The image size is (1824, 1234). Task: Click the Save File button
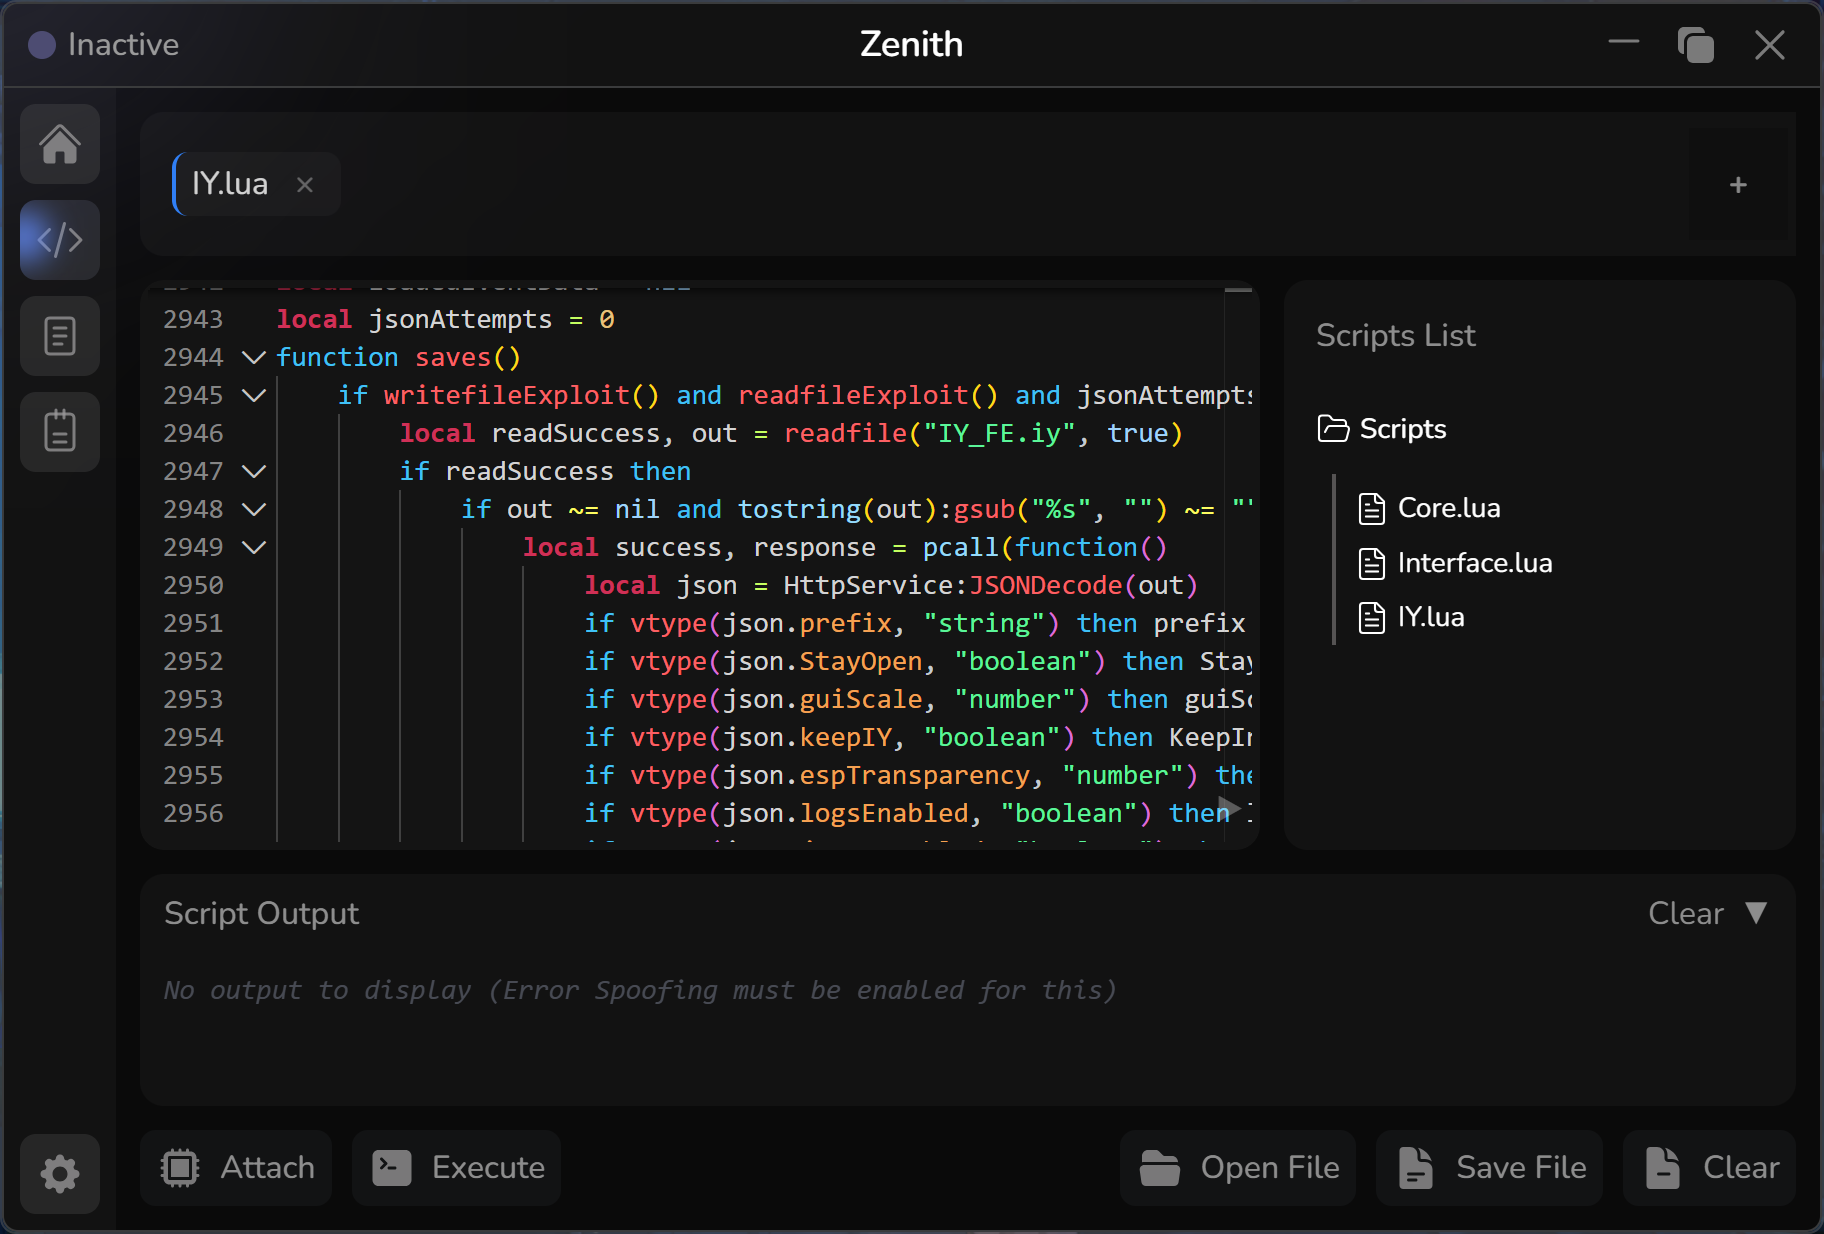[x=1489, y=1167]
